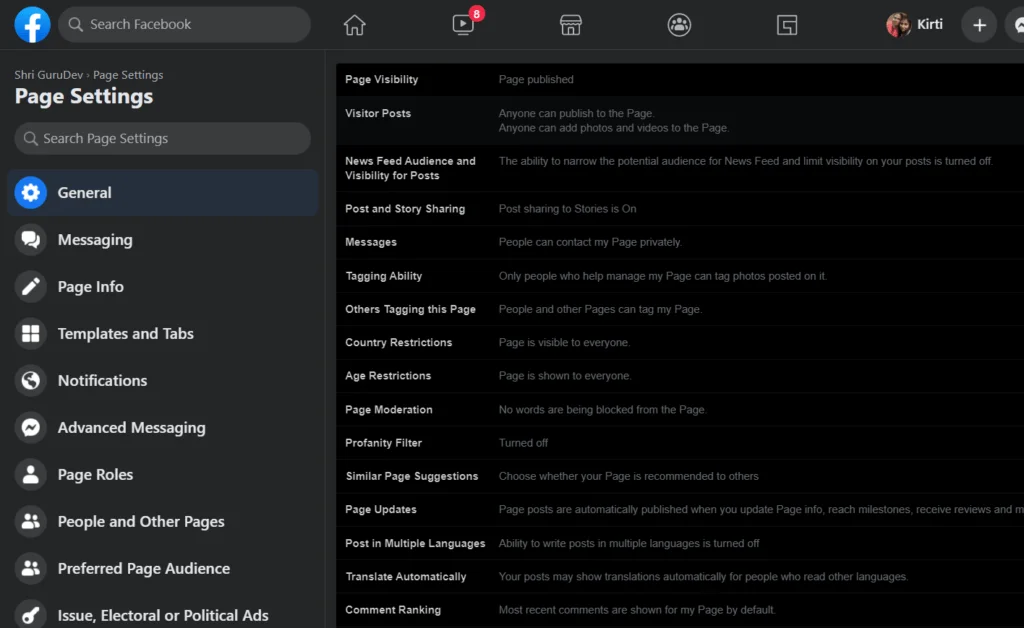The height and width of the screenshot is (628, 1024).
Task: Open the Watch video icon with notifications
Action: 463,25
